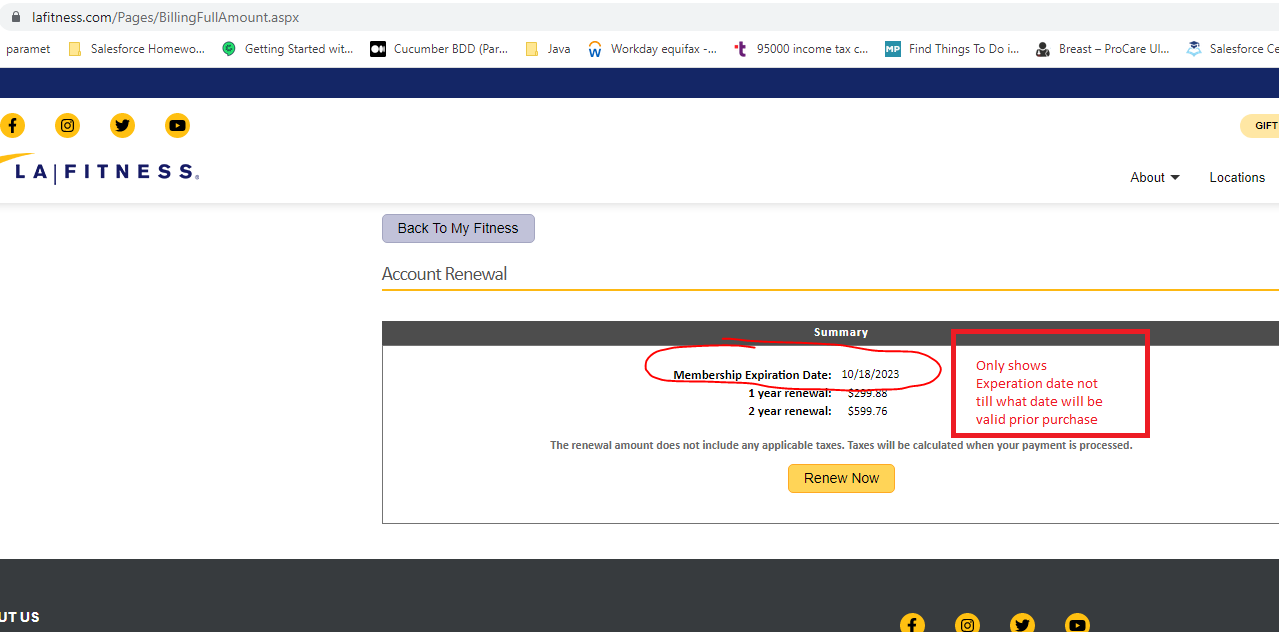The height and width of the screenshot is (632, 1279).
Task: Click the Back To My Fitness button
Action: click(458, 228)
